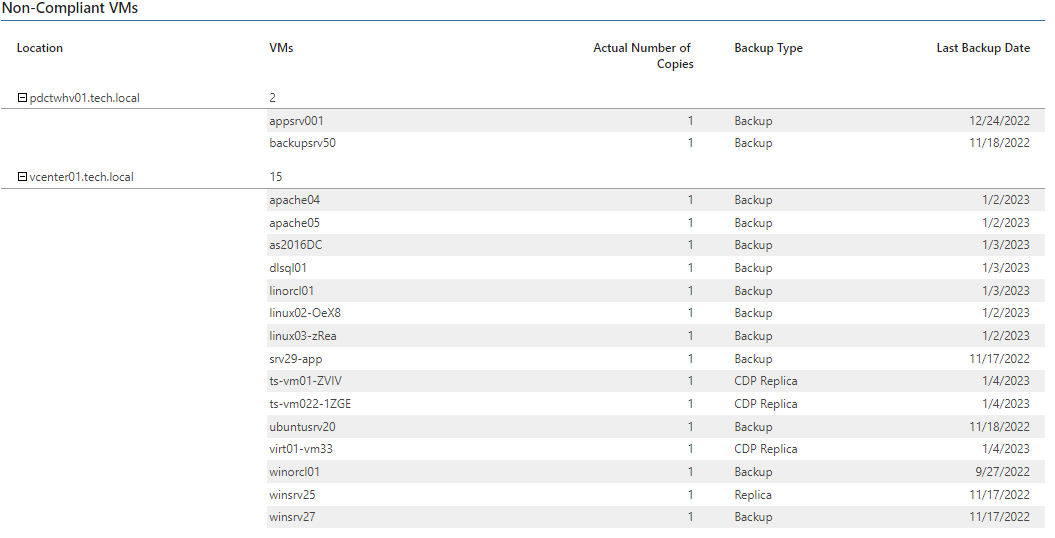Select the ubuntusrv20 VM entry
The height and width of the screenshot is (538, 1055).
click(302, 427)
